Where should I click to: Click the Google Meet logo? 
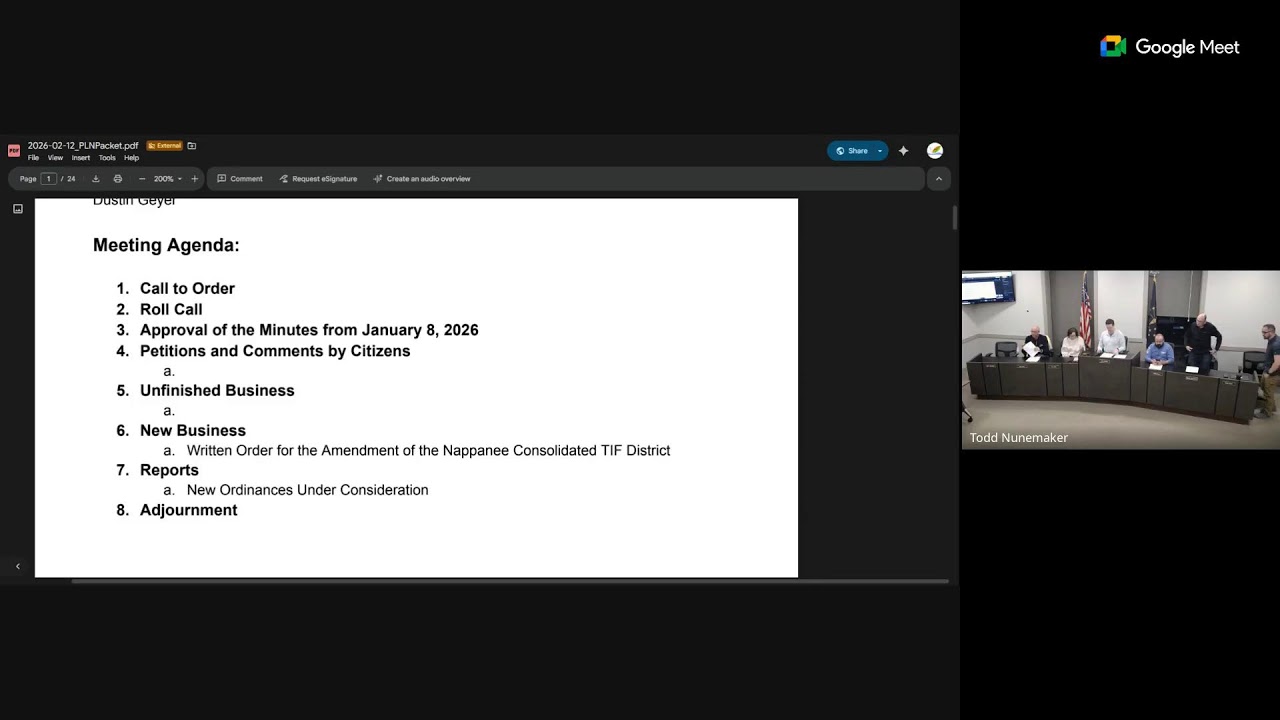(x=1169, y=47)
